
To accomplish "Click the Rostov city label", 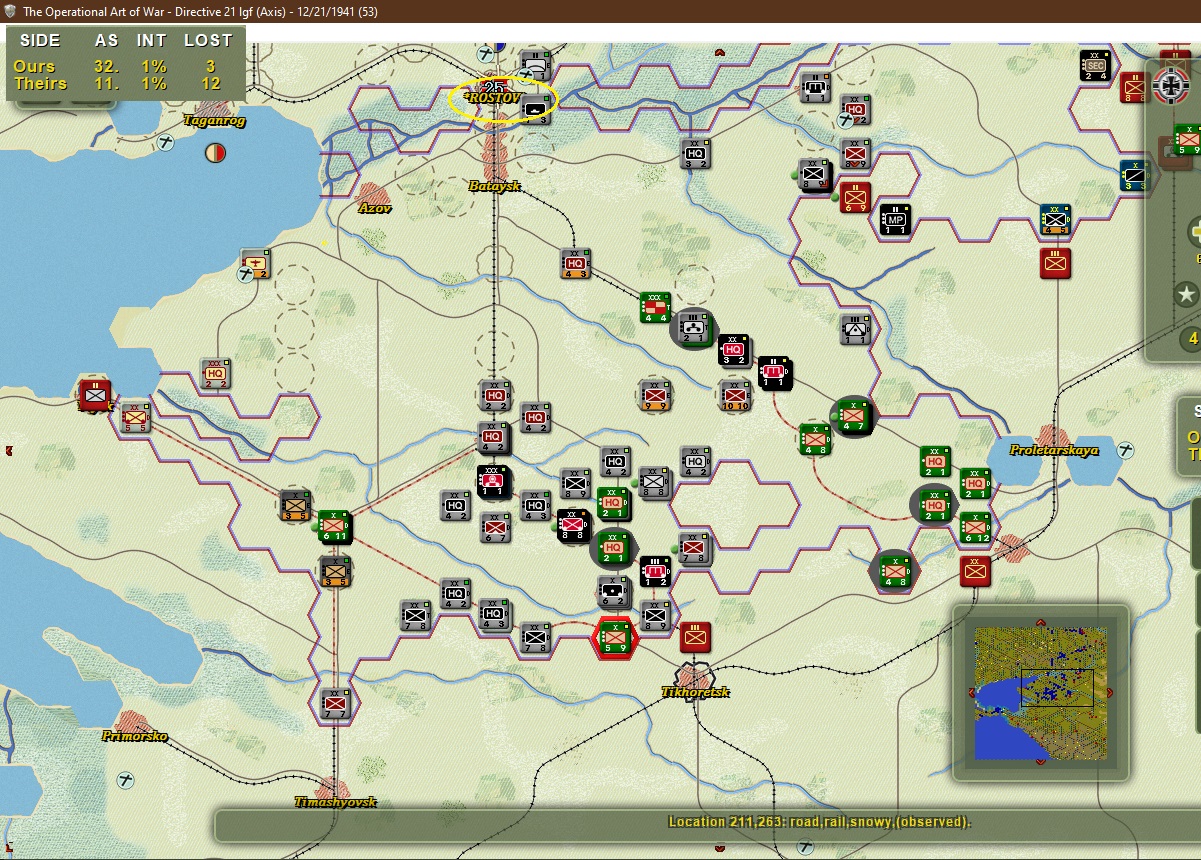I will [x=491, y=98].
